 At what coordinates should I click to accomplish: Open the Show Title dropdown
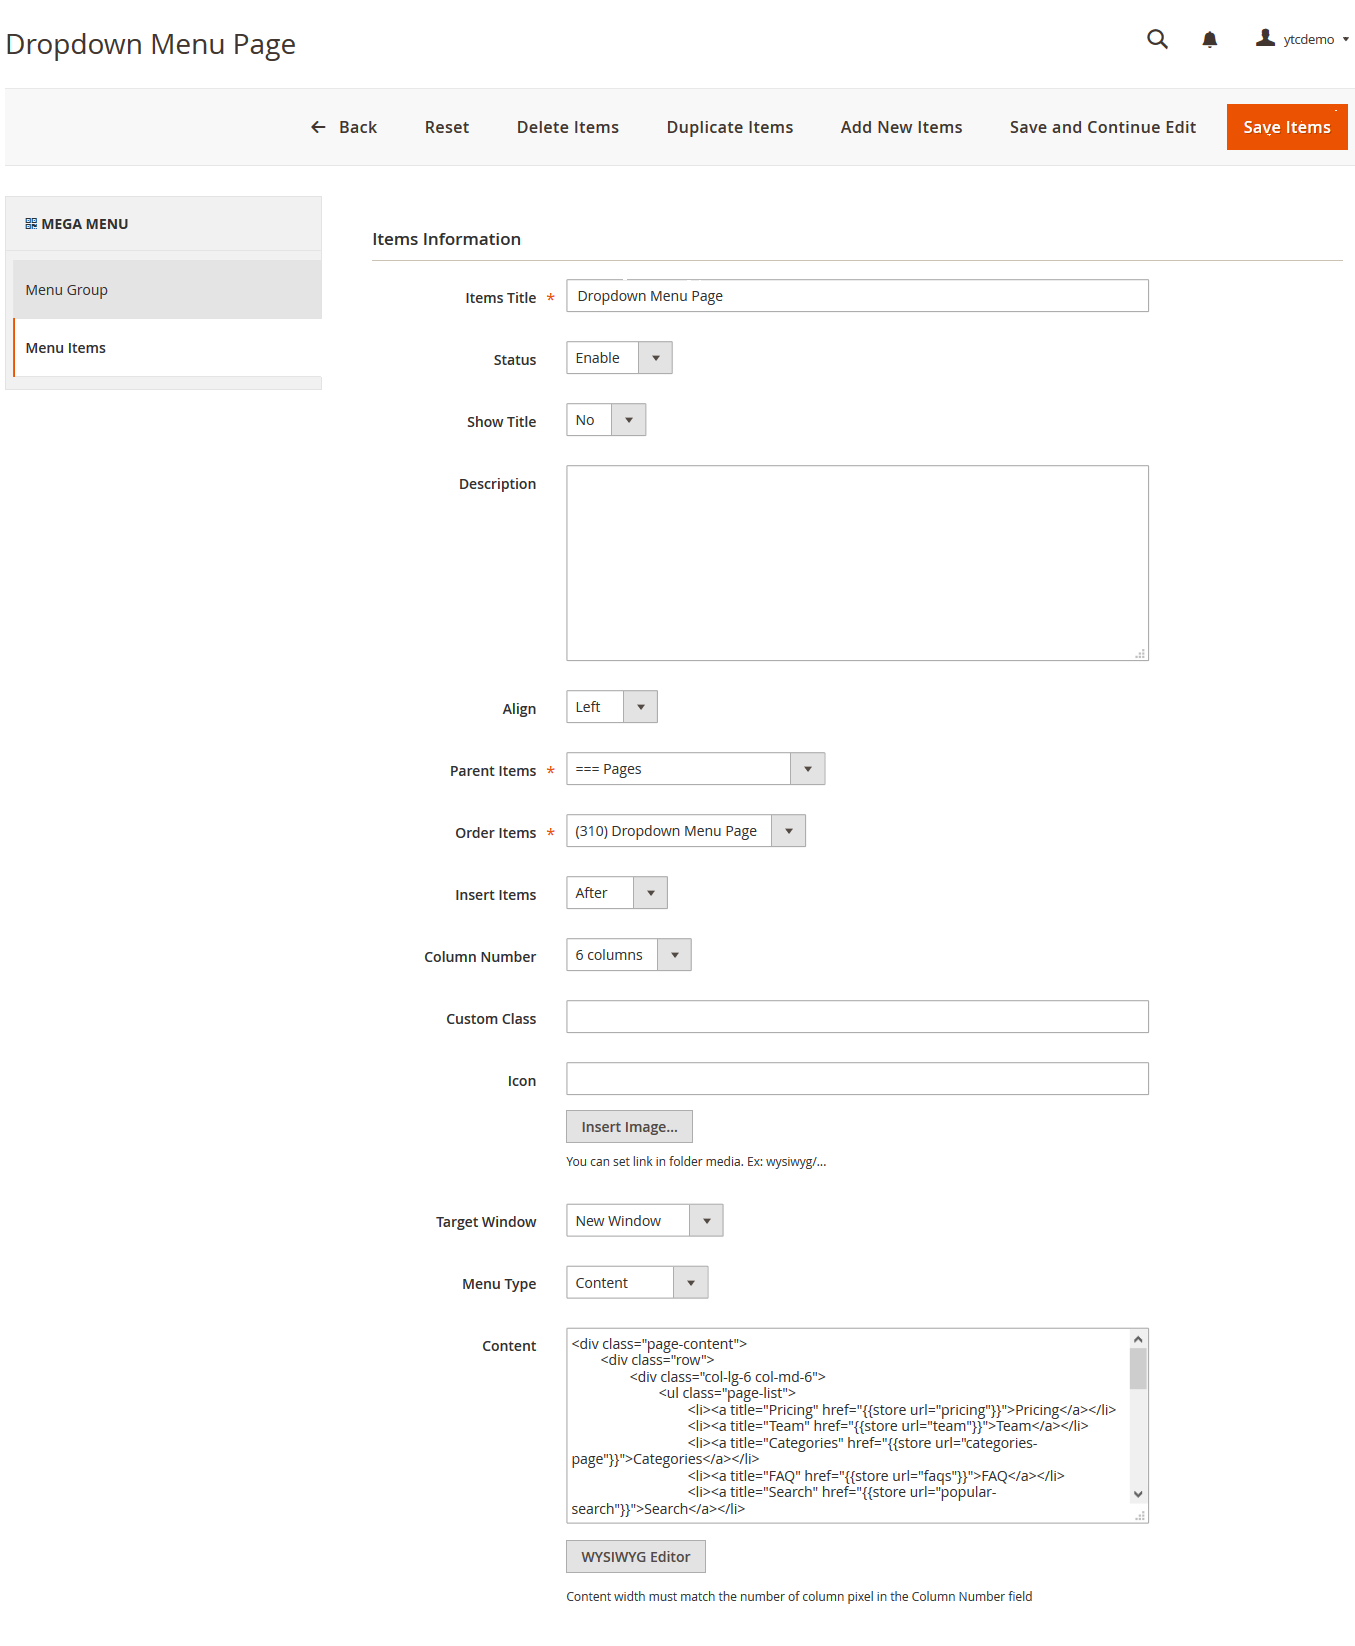pos(606,420)
